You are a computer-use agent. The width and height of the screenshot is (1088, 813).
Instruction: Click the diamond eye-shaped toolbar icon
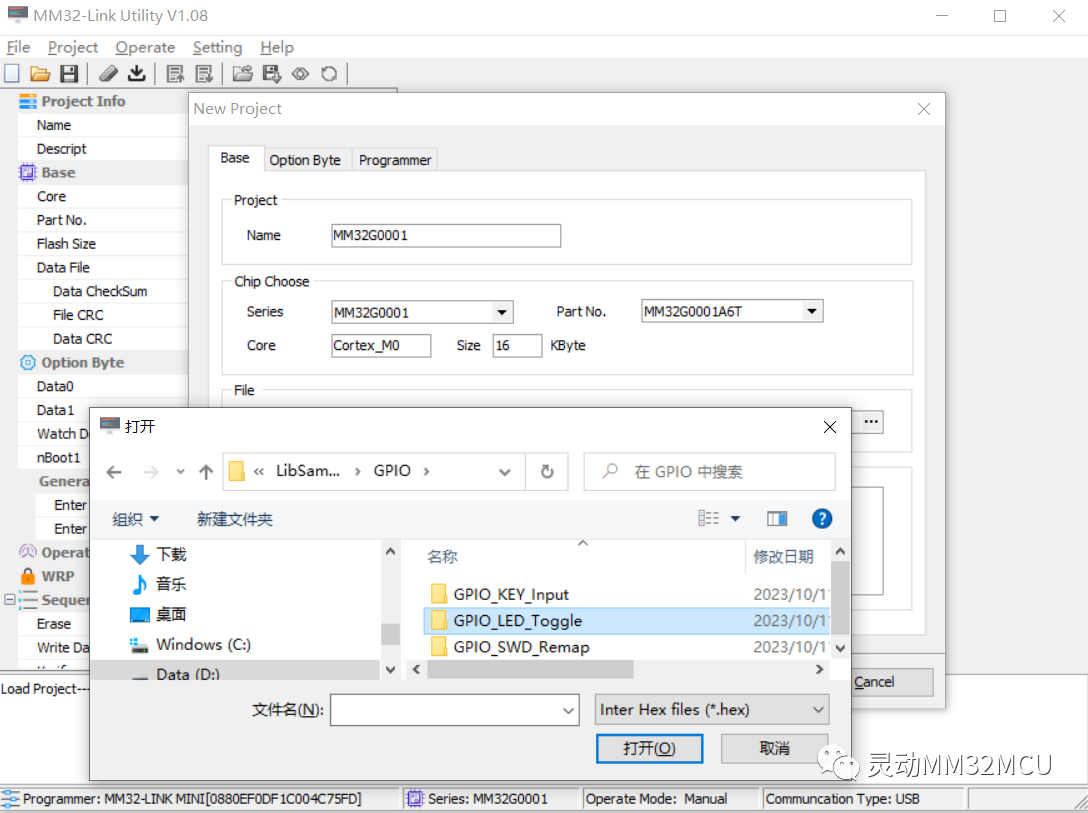click(300, 74)
